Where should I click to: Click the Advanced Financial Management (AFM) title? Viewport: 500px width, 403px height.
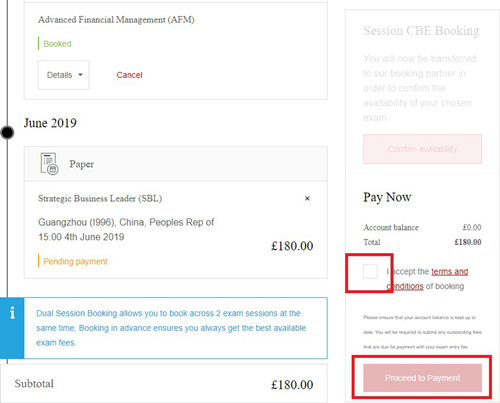coord(116,20)
